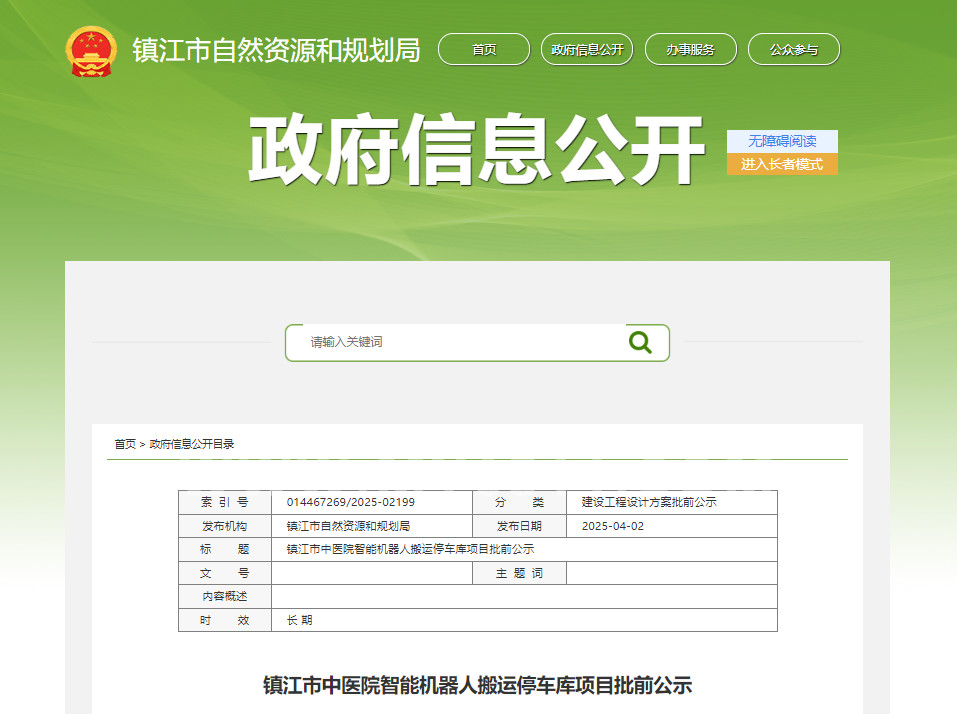
Task: Click the bold article heading below the table
Action: (x=477, y=685)
